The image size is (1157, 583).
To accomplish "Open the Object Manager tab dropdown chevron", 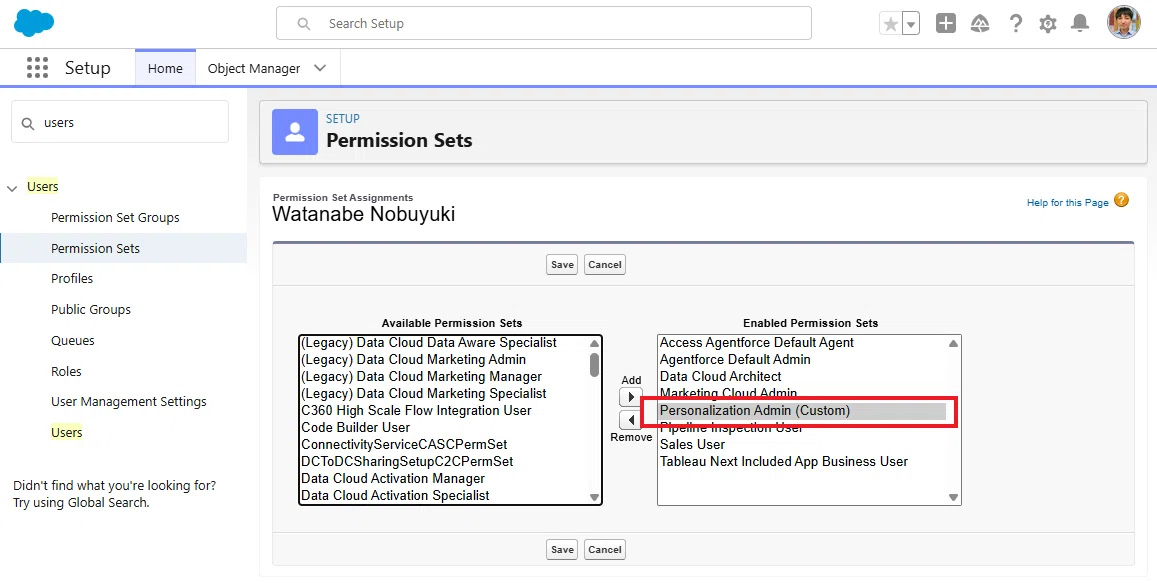I will point(320,68).
